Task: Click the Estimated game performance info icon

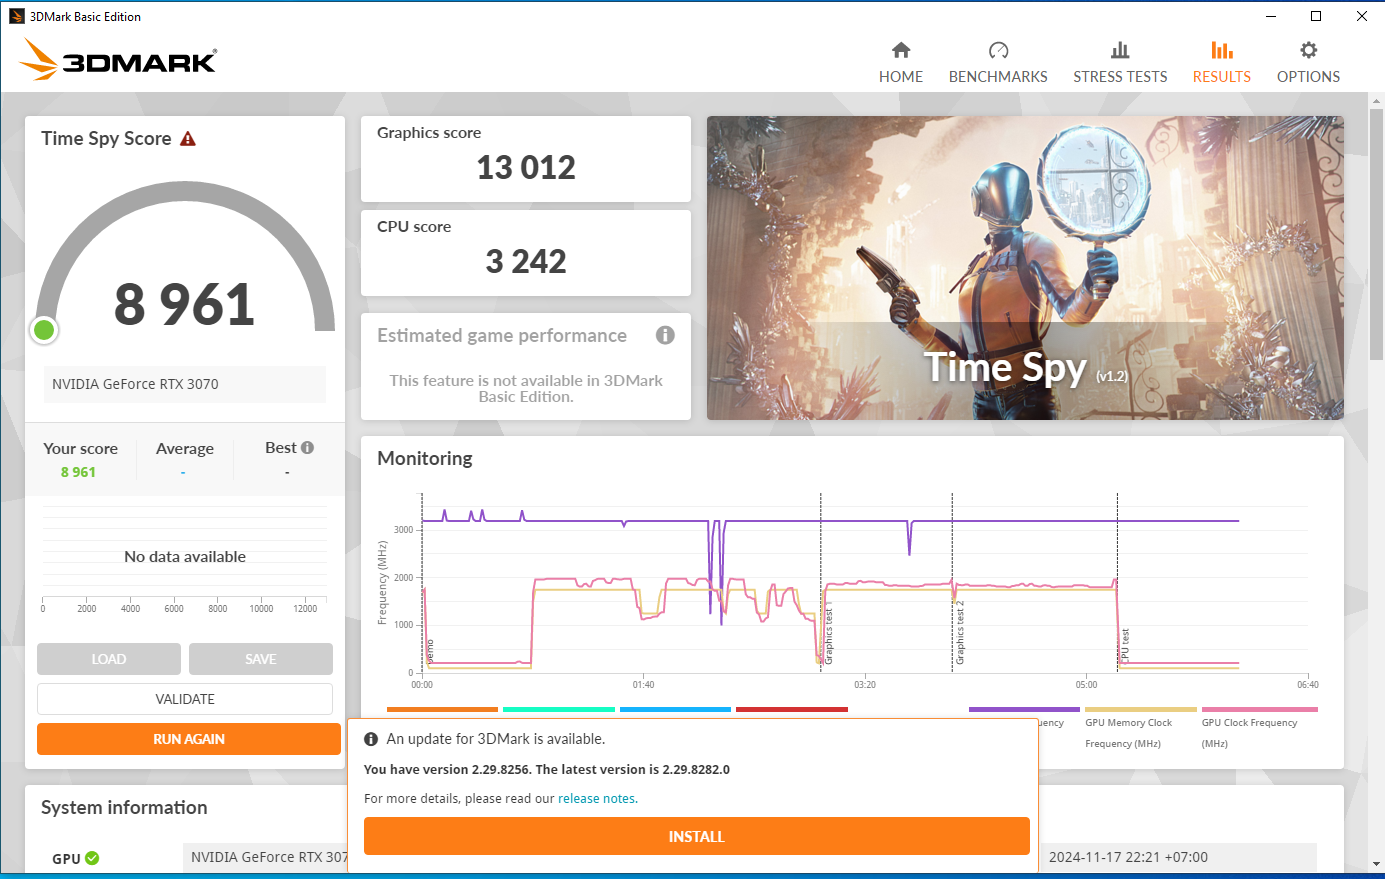Action: click(665, 335)
